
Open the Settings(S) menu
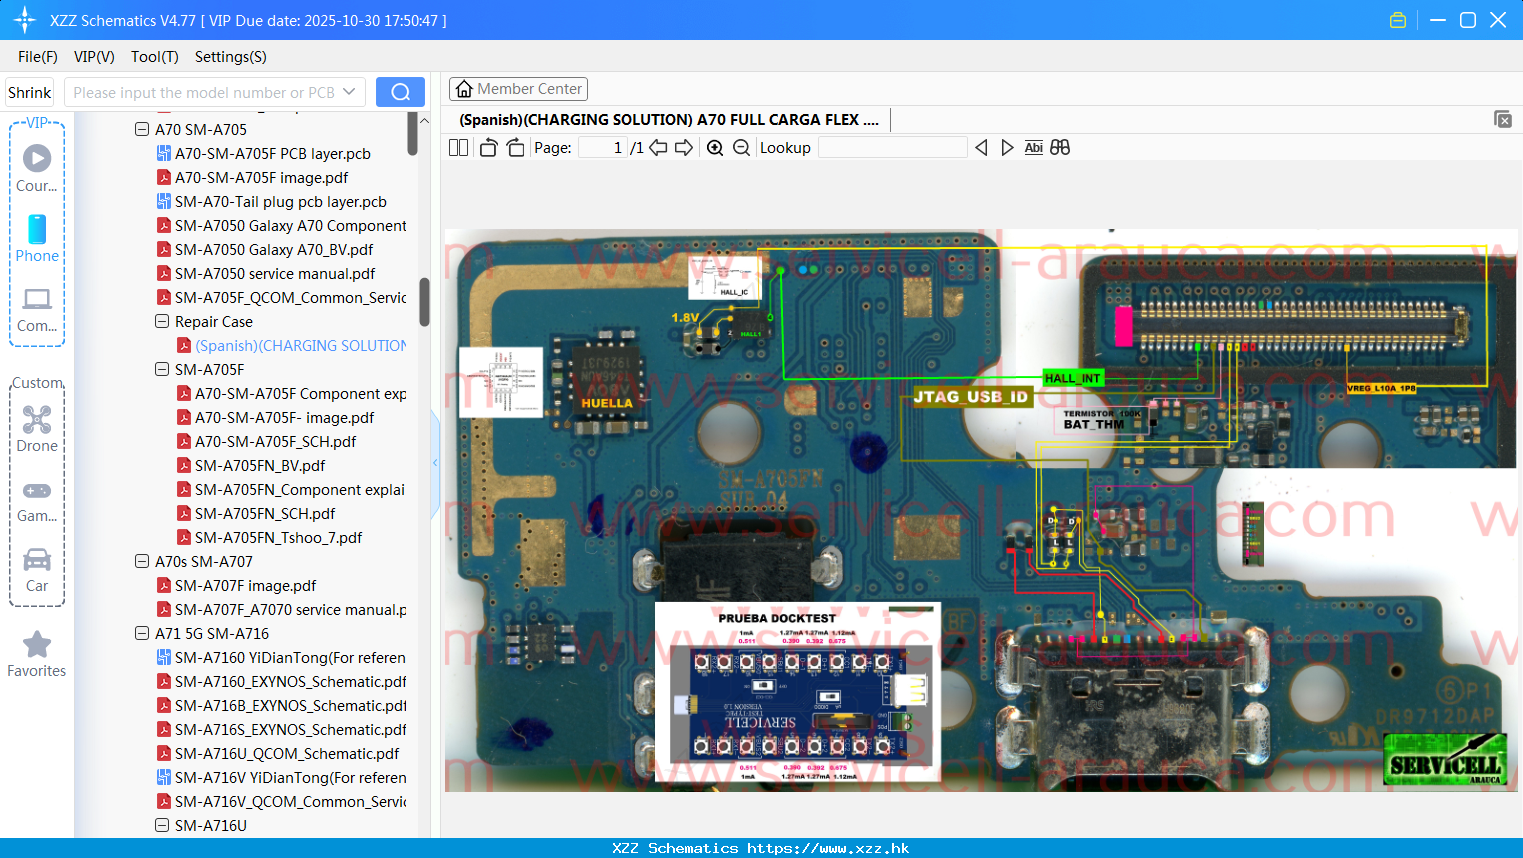point(230,56)
